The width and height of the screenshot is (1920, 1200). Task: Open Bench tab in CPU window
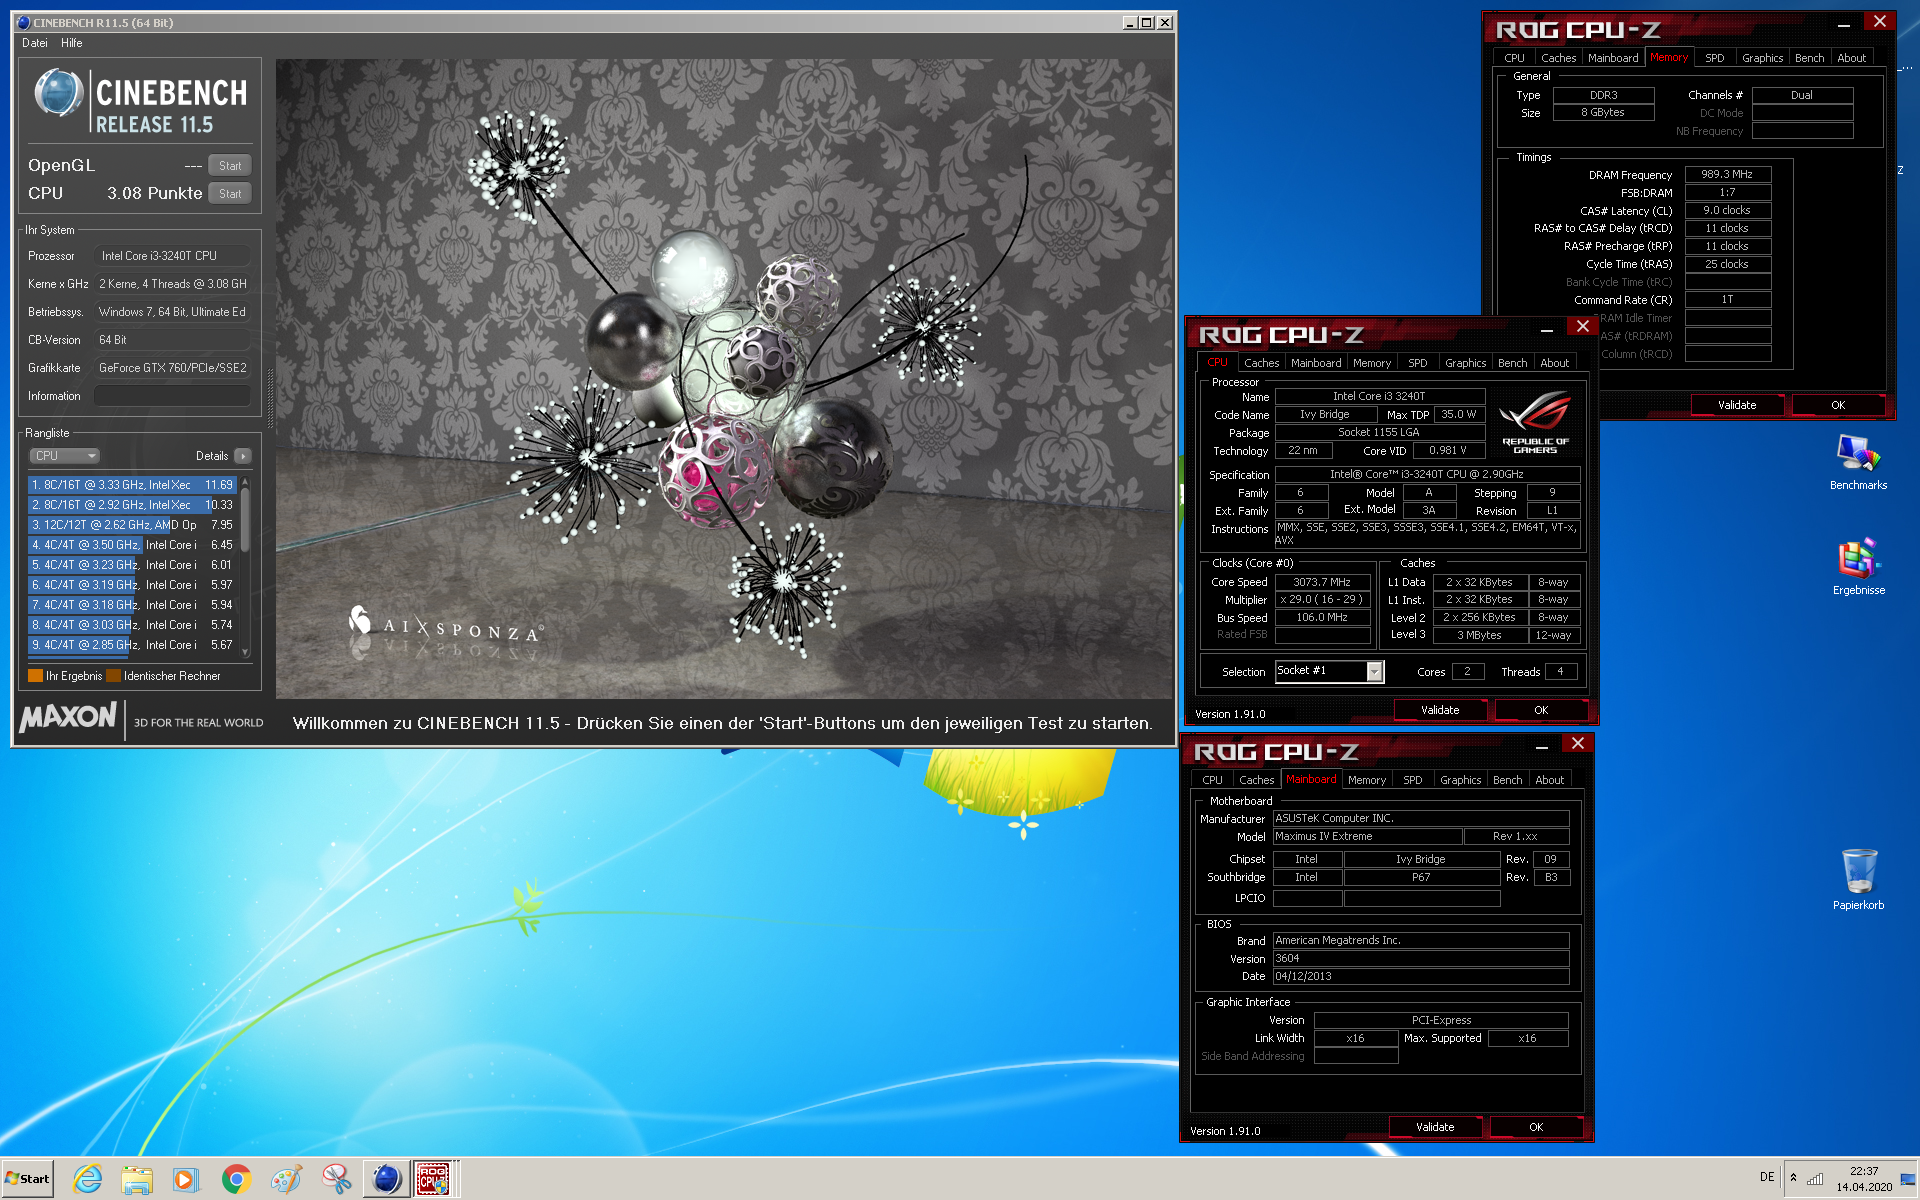pyautogui.click(x=1512, y=363)
